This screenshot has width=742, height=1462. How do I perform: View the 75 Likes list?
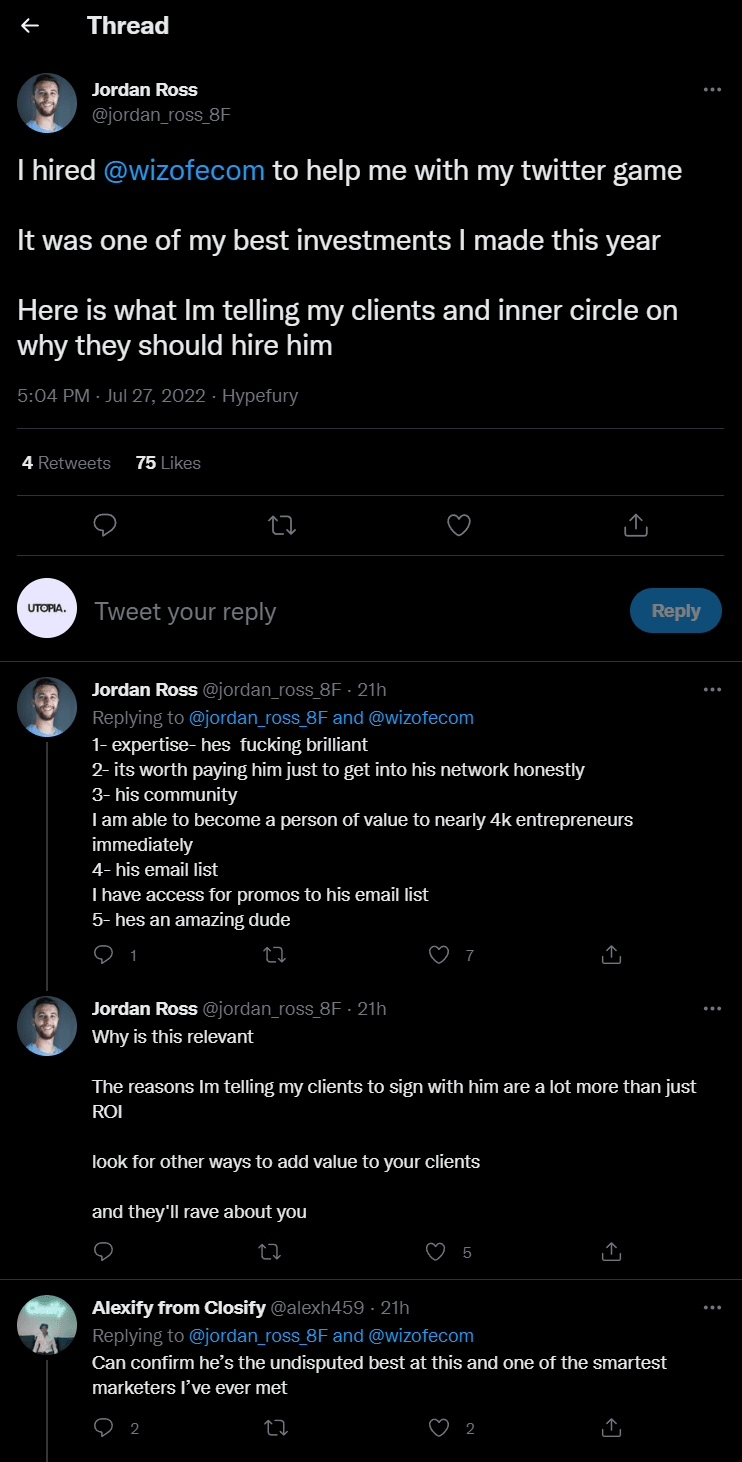tap(168, 463)
